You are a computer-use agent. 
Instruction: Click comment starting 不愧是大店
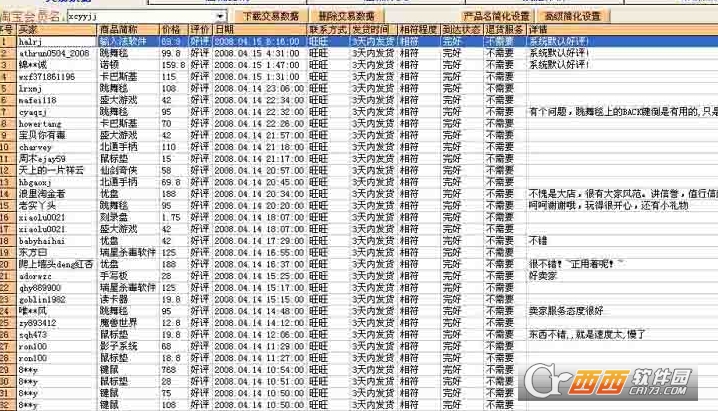tap(623, 194)
